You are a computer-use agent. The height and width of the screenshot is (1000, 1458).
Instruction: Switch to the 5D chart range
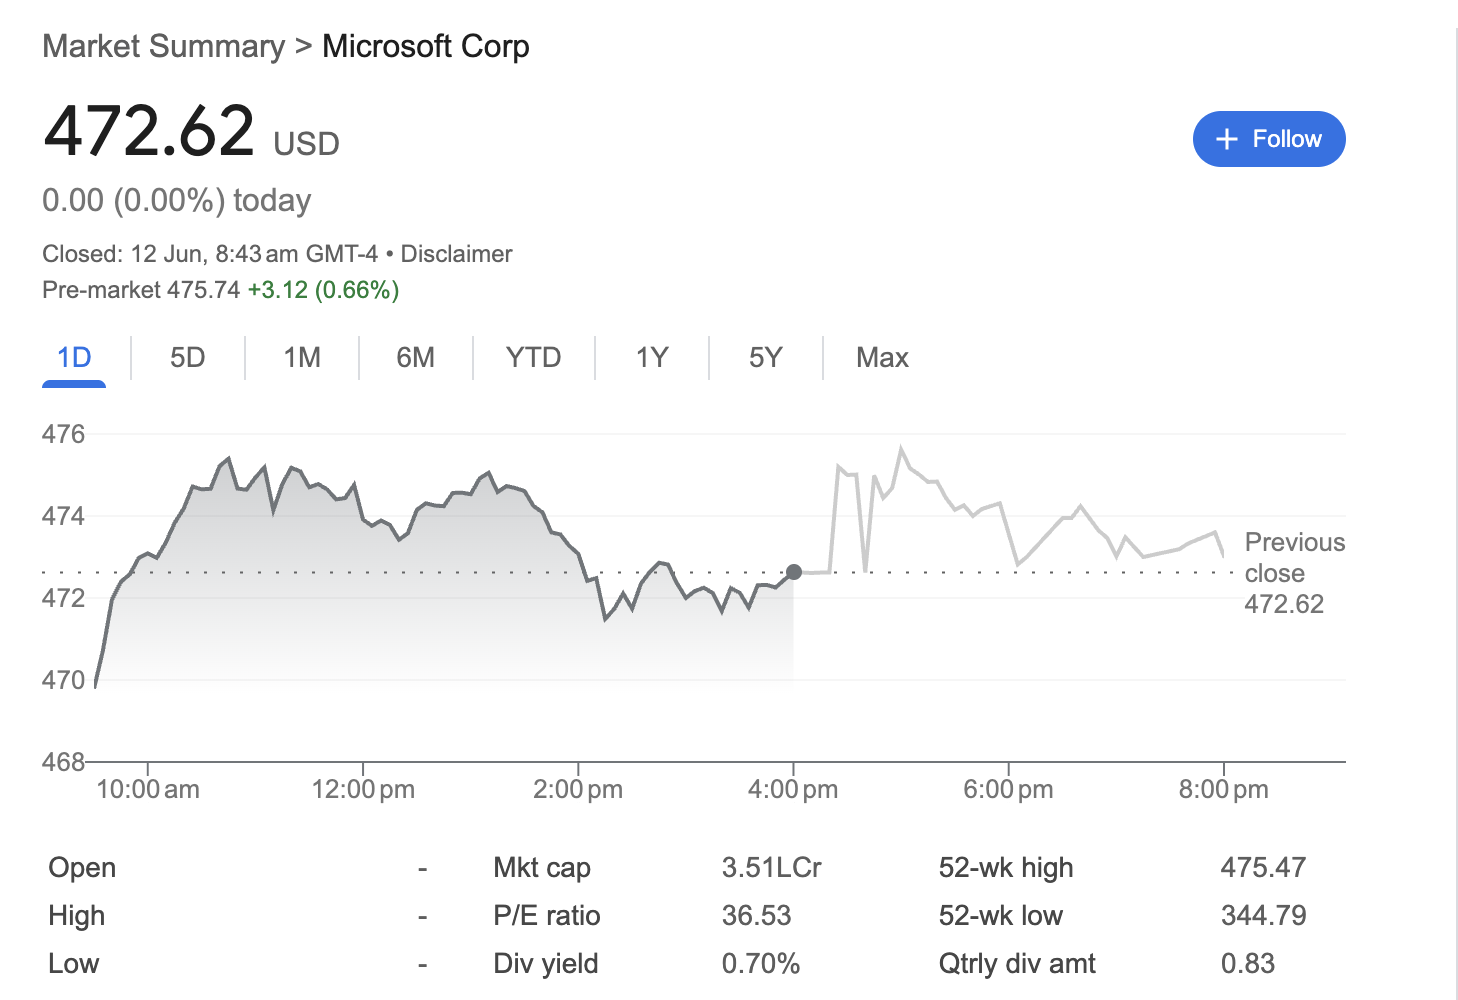pos(187,357)
